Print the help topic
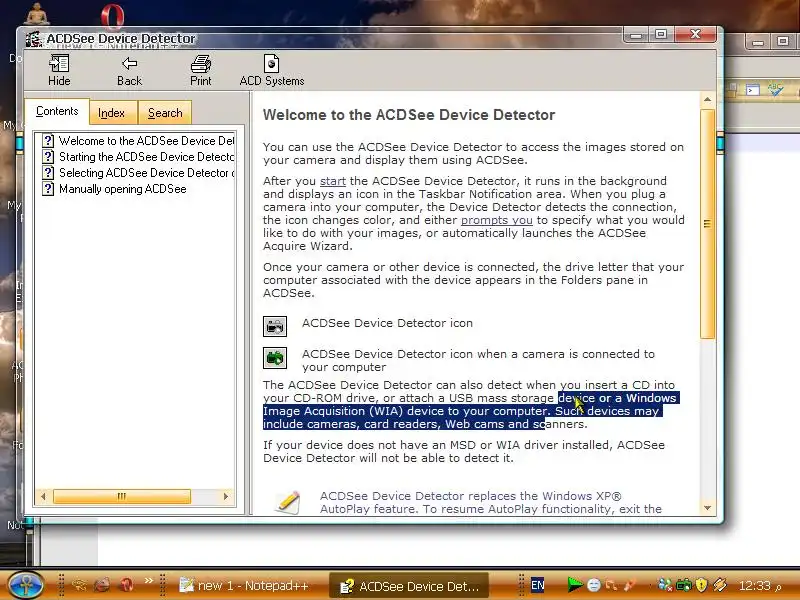Image resolution: width=800 pixels, height=600 pixels. [201, 70]
